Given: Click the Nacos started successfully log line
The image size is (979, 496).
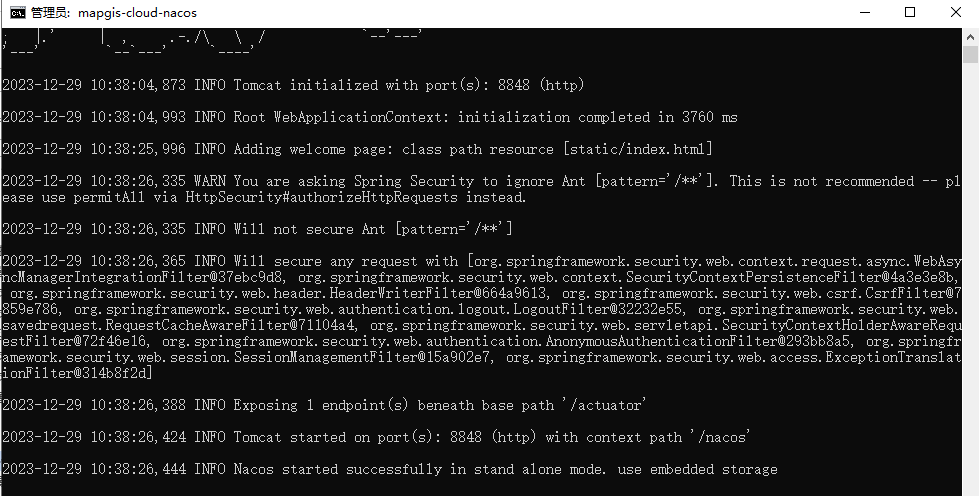Looking at the screenshot, I should [x=390, y=469].
